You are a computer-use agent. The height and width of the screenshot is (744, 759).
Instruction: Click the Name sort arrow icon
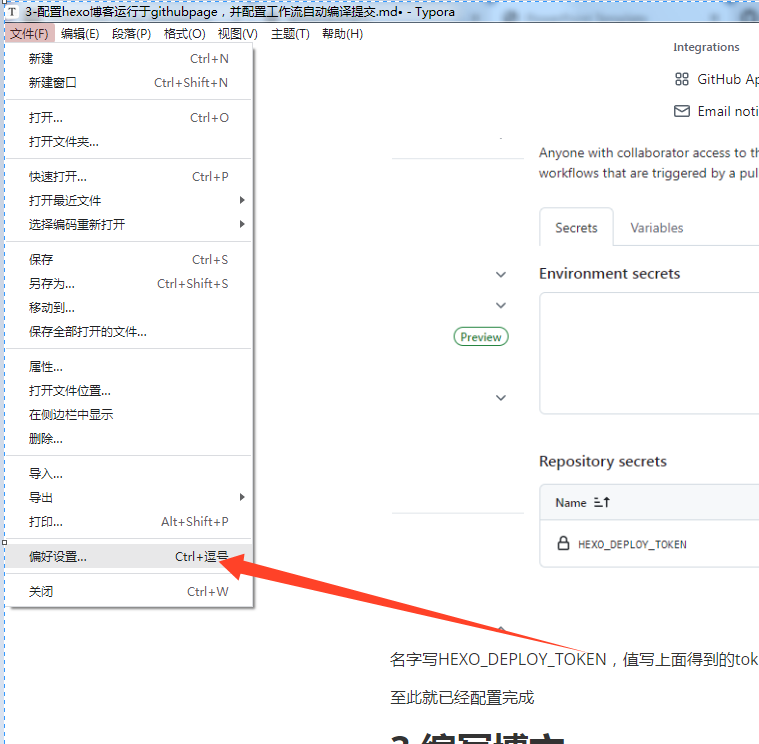602,502
